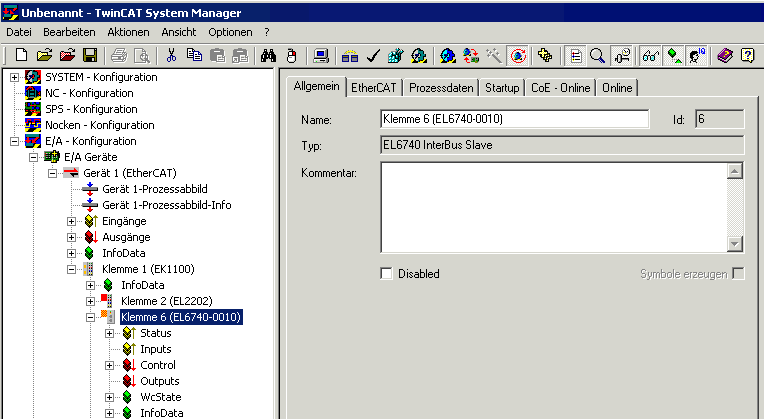Click the Generate mappings icon
Image resolution: width=764 pixels, height=419 pixels.
coord(350,56)
